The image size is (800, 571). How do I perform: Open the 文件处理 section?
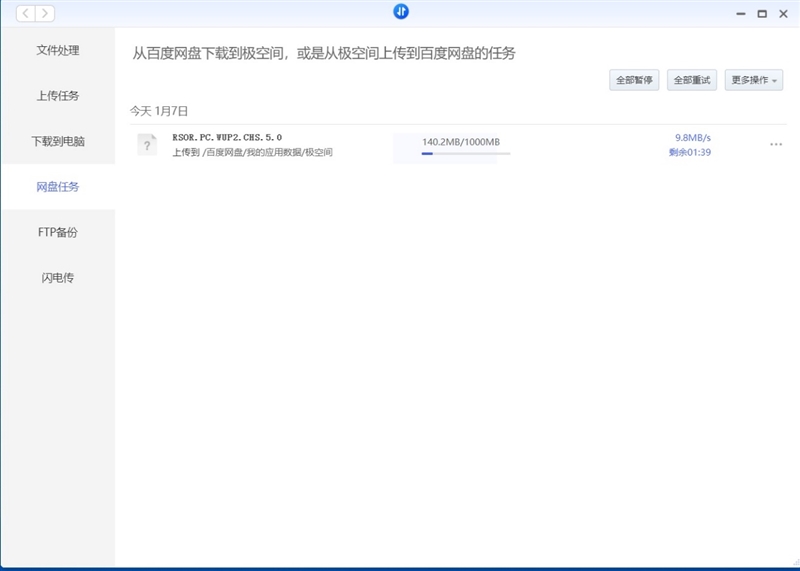coord(58,50)
